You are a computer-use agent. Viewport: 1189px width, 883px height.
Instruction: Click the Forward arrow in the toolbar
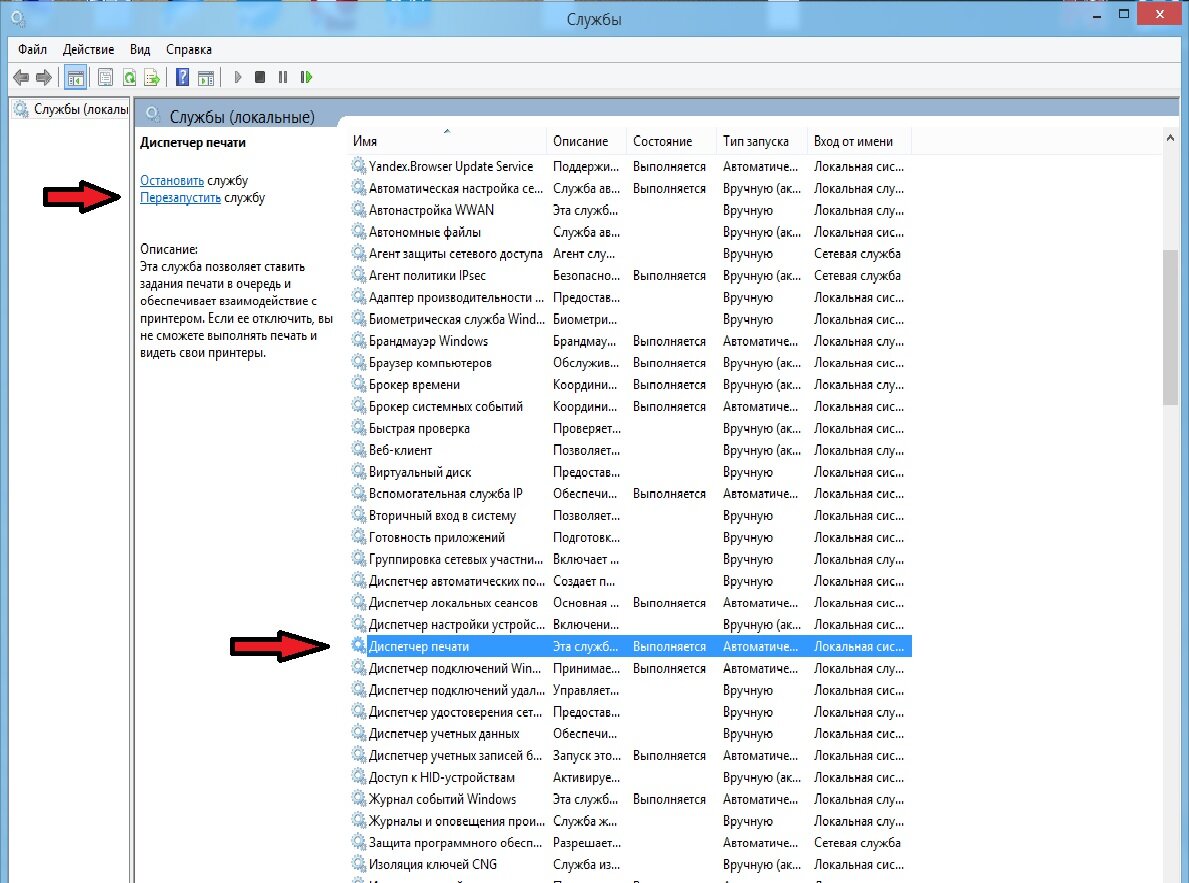click(x=44, y=77)
